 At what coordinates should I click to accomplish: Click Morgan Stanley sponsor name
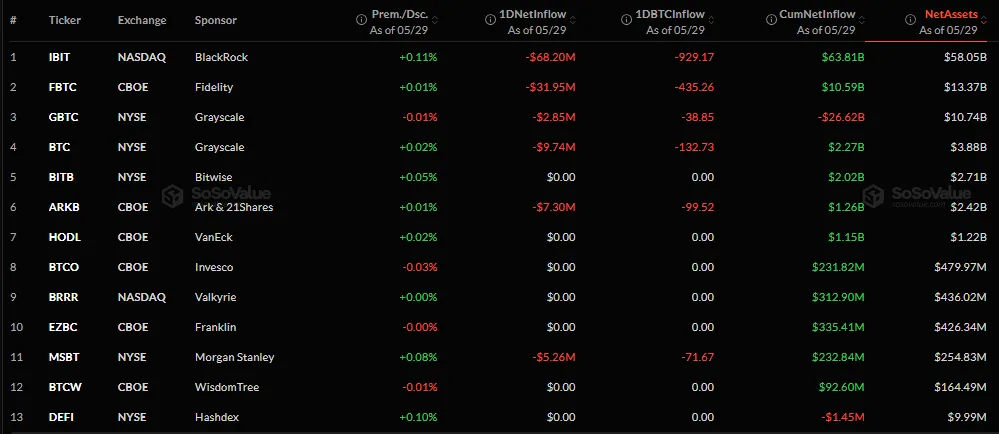click(x=234, y=357)
